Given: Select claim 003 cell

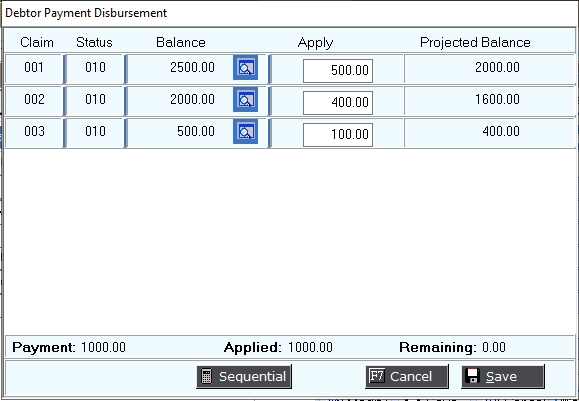Looking at the screenshot, I should (x=34, y=132).
